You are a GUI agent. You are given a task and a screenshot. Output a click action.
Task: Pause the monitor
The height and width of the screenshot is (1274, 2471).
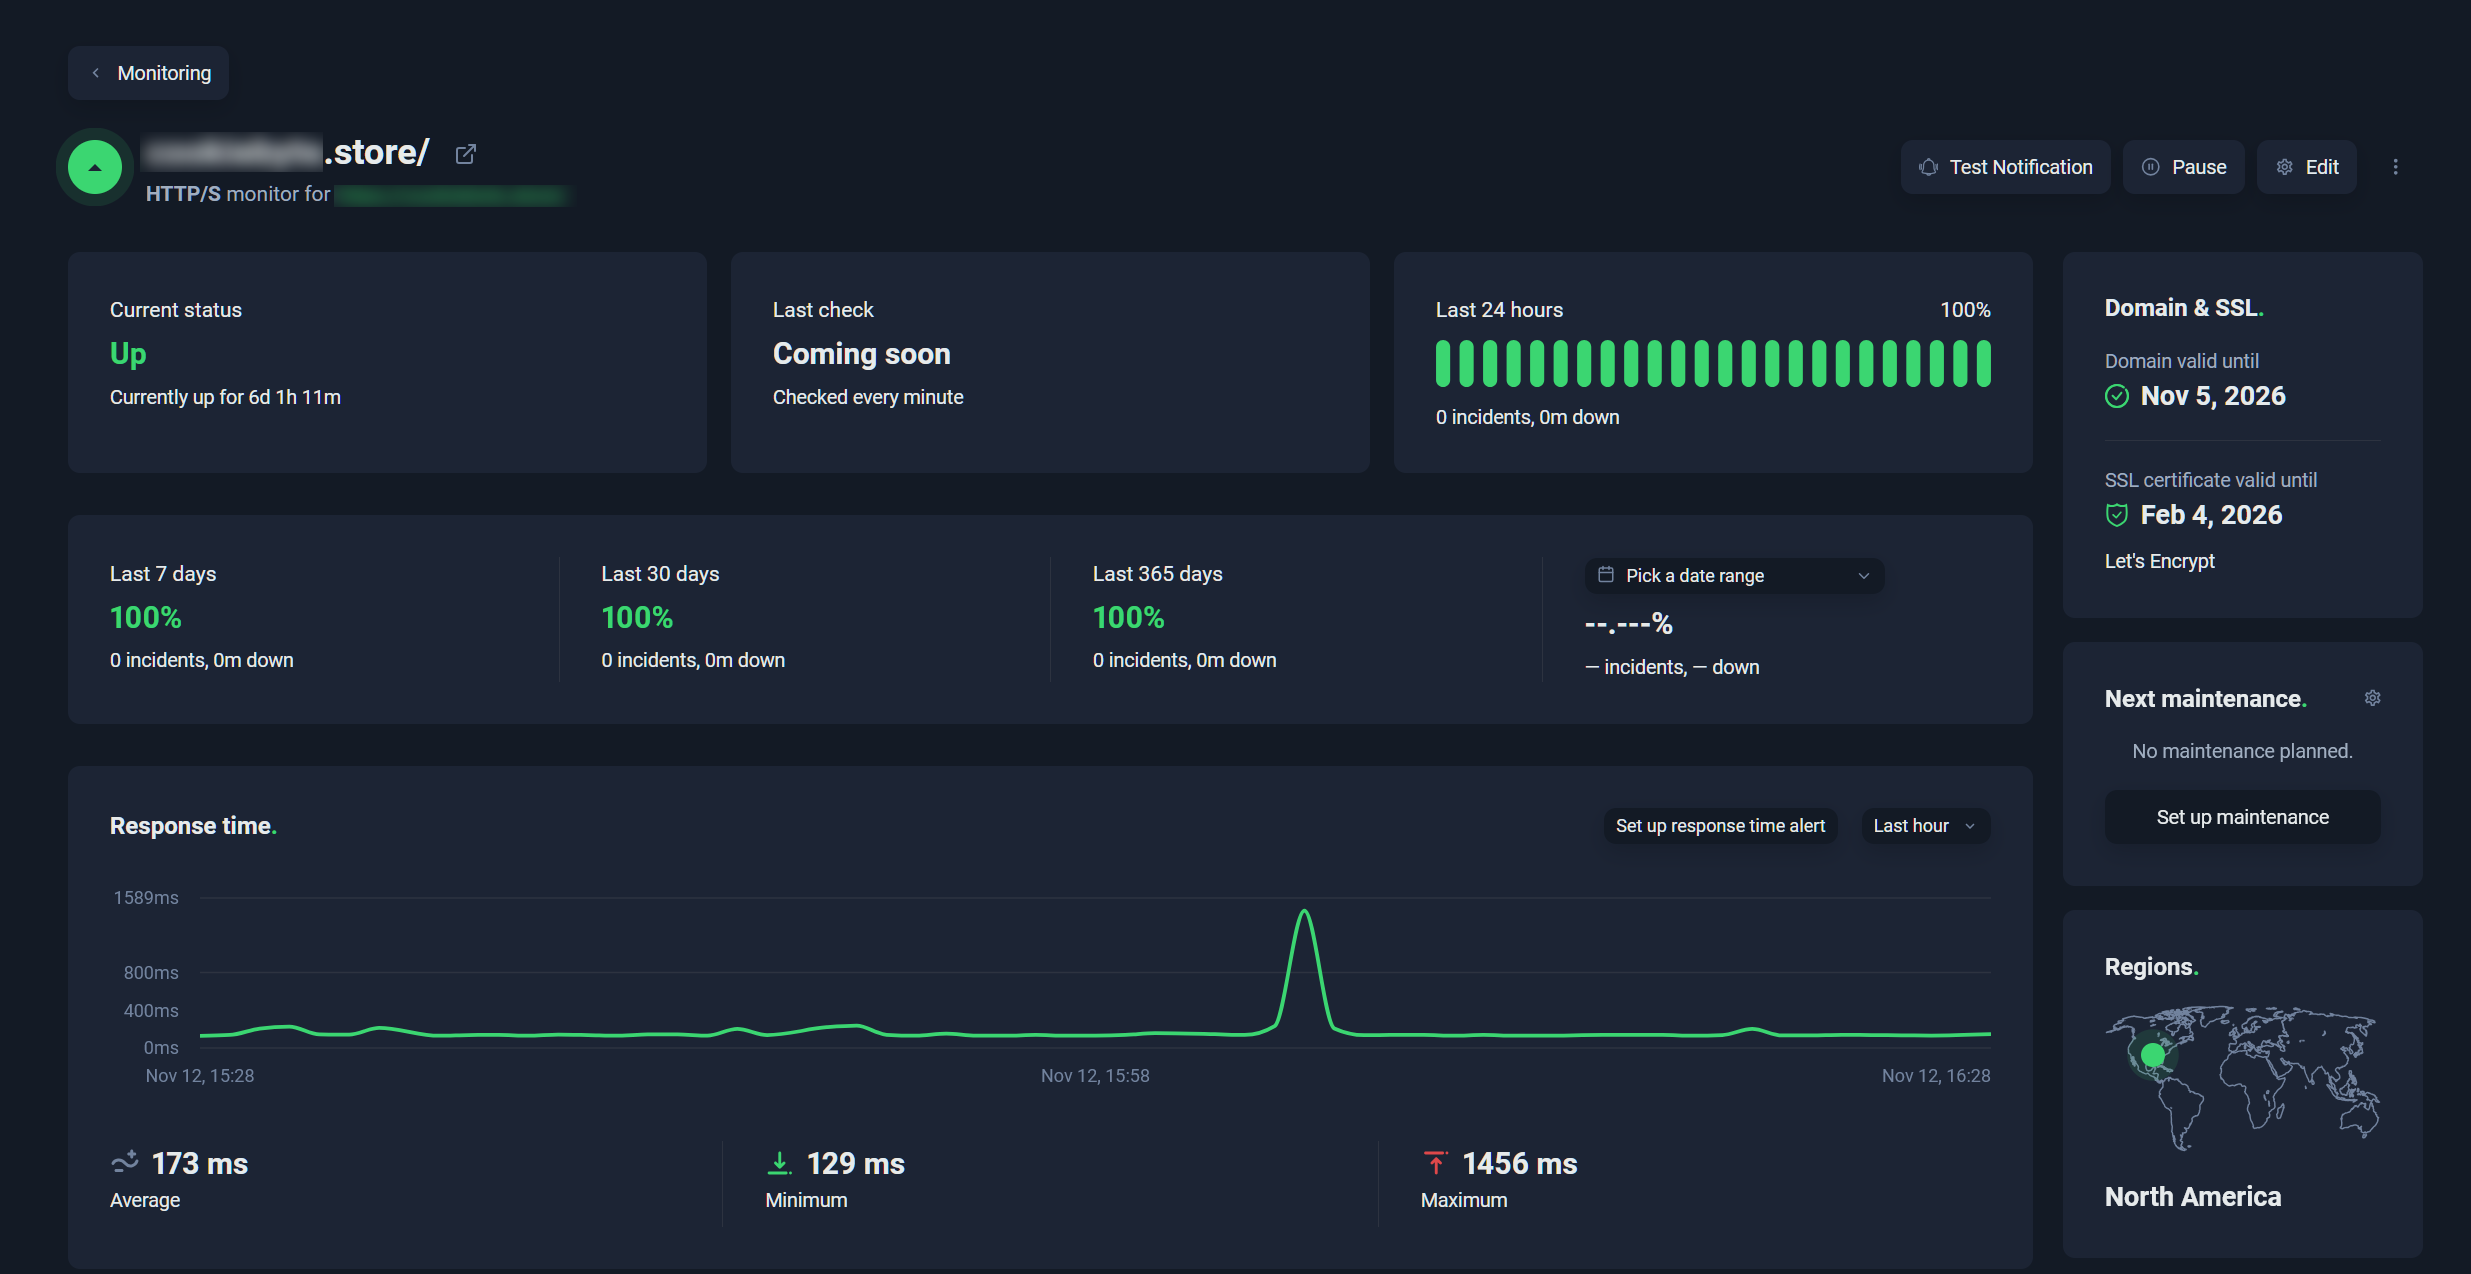(x=2183, y=167)
